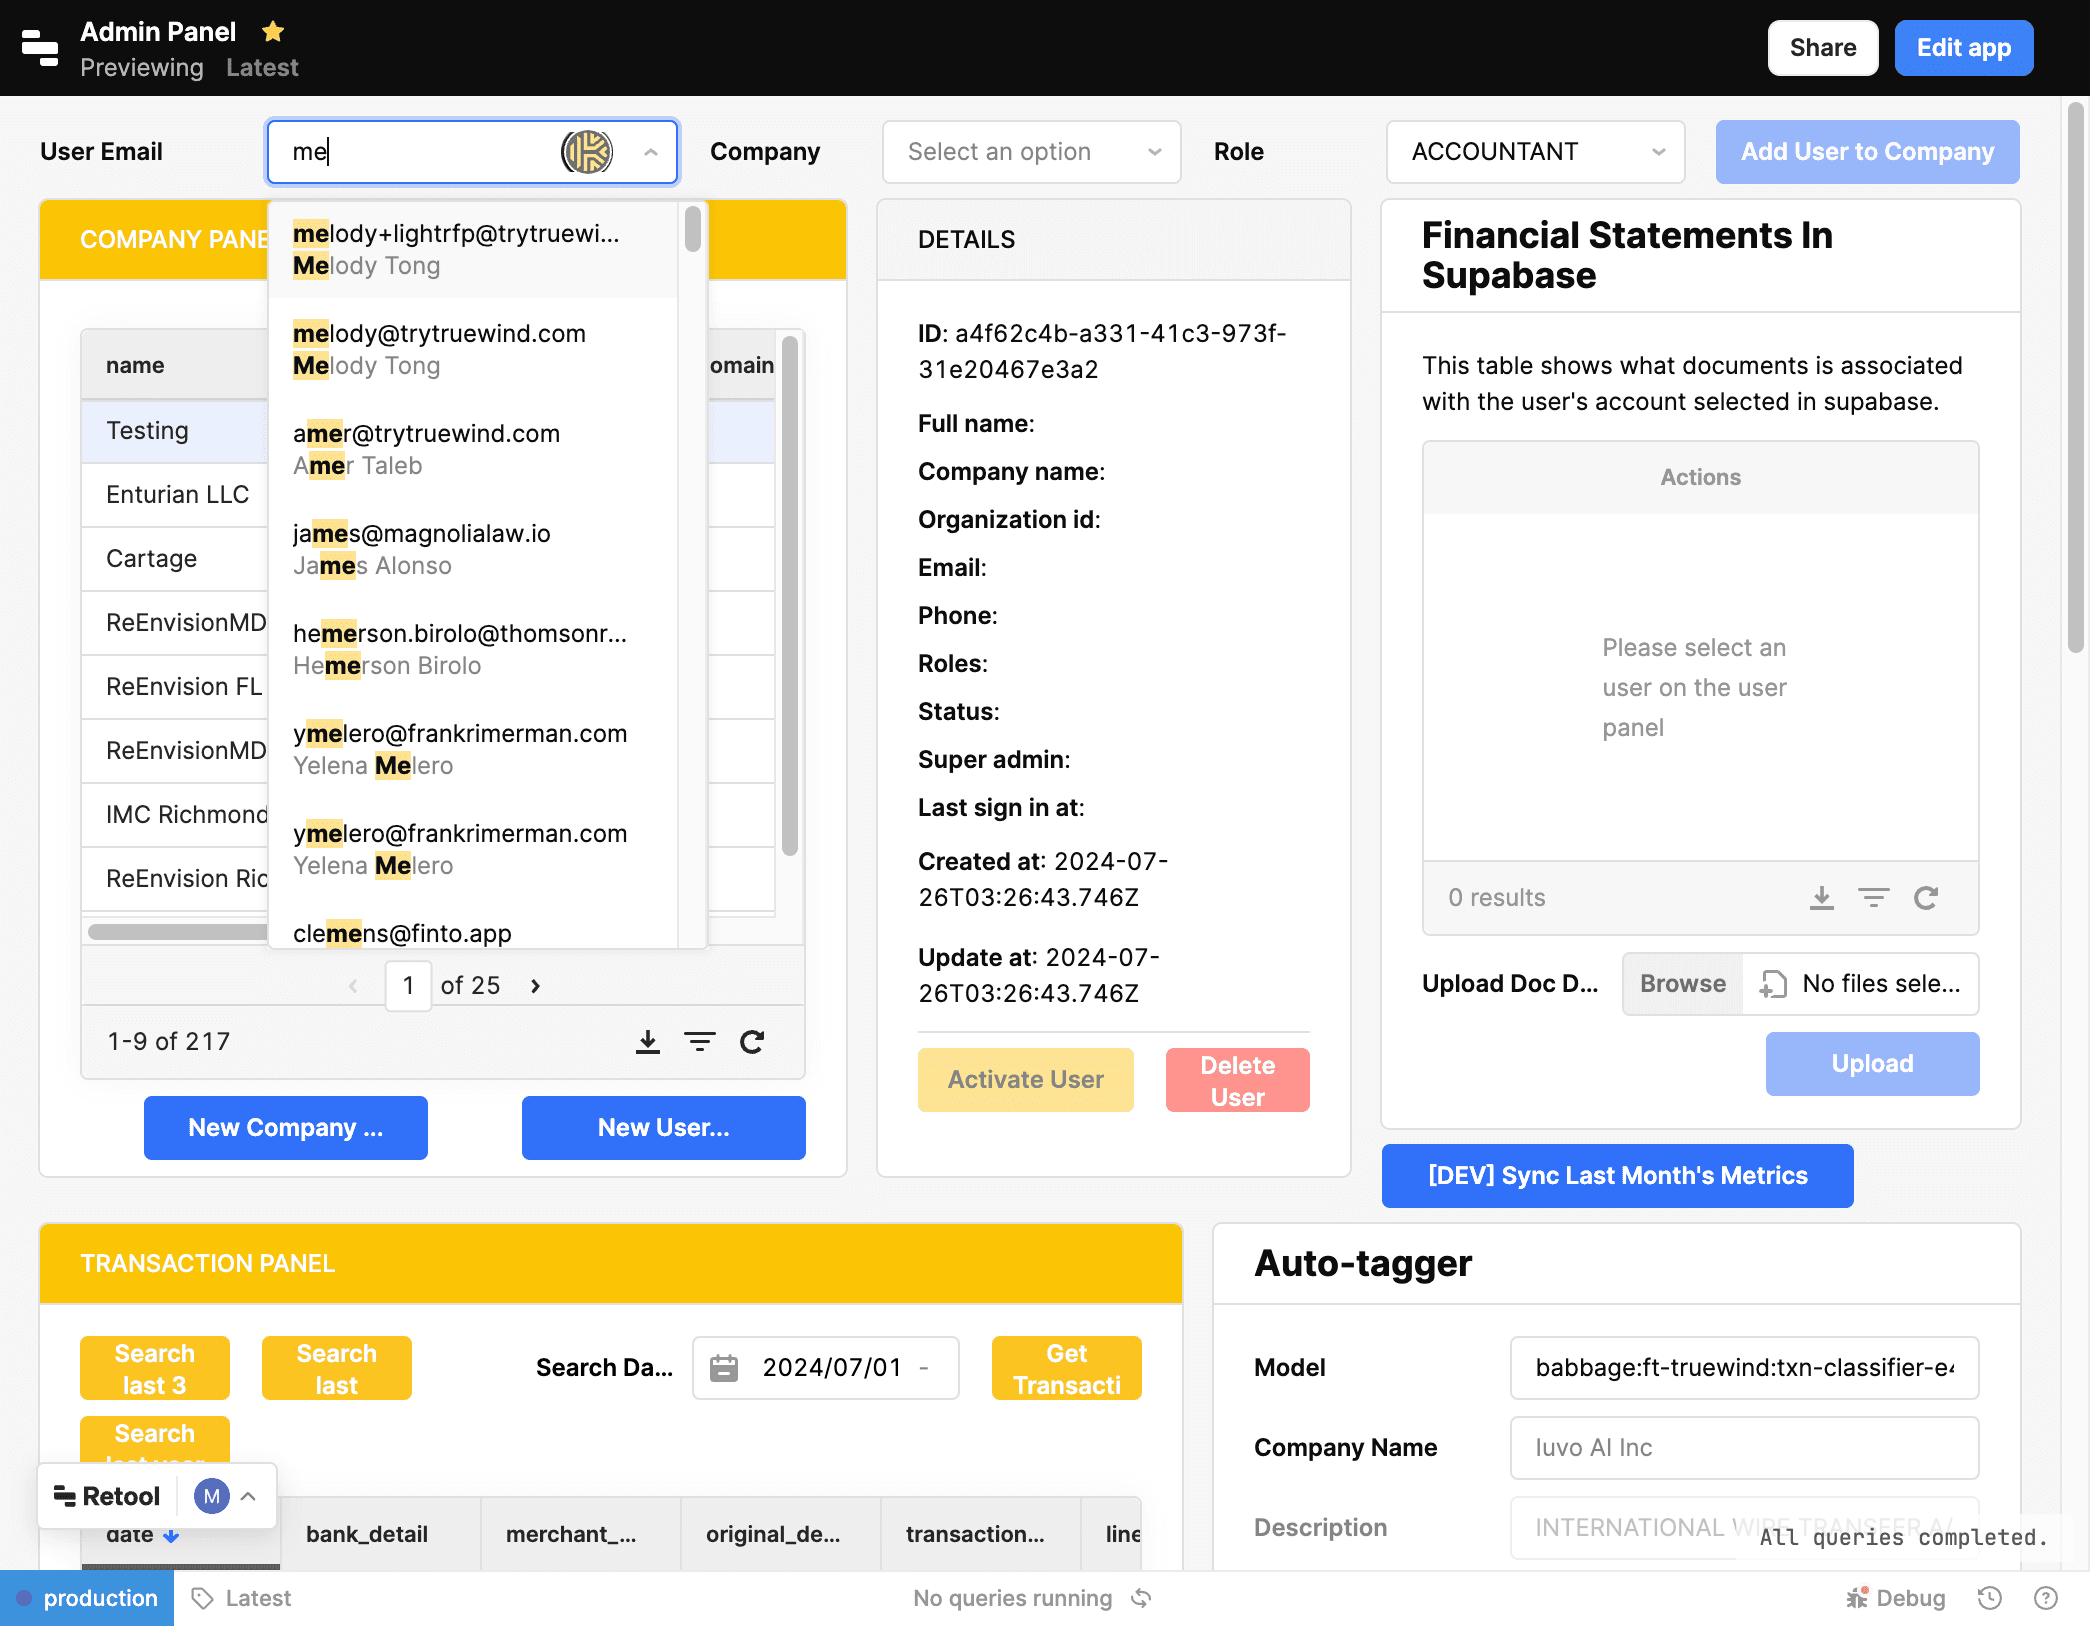Click the Edit app button
This screenshot has height=1626, width=2090.
[x=1963, y=47]
